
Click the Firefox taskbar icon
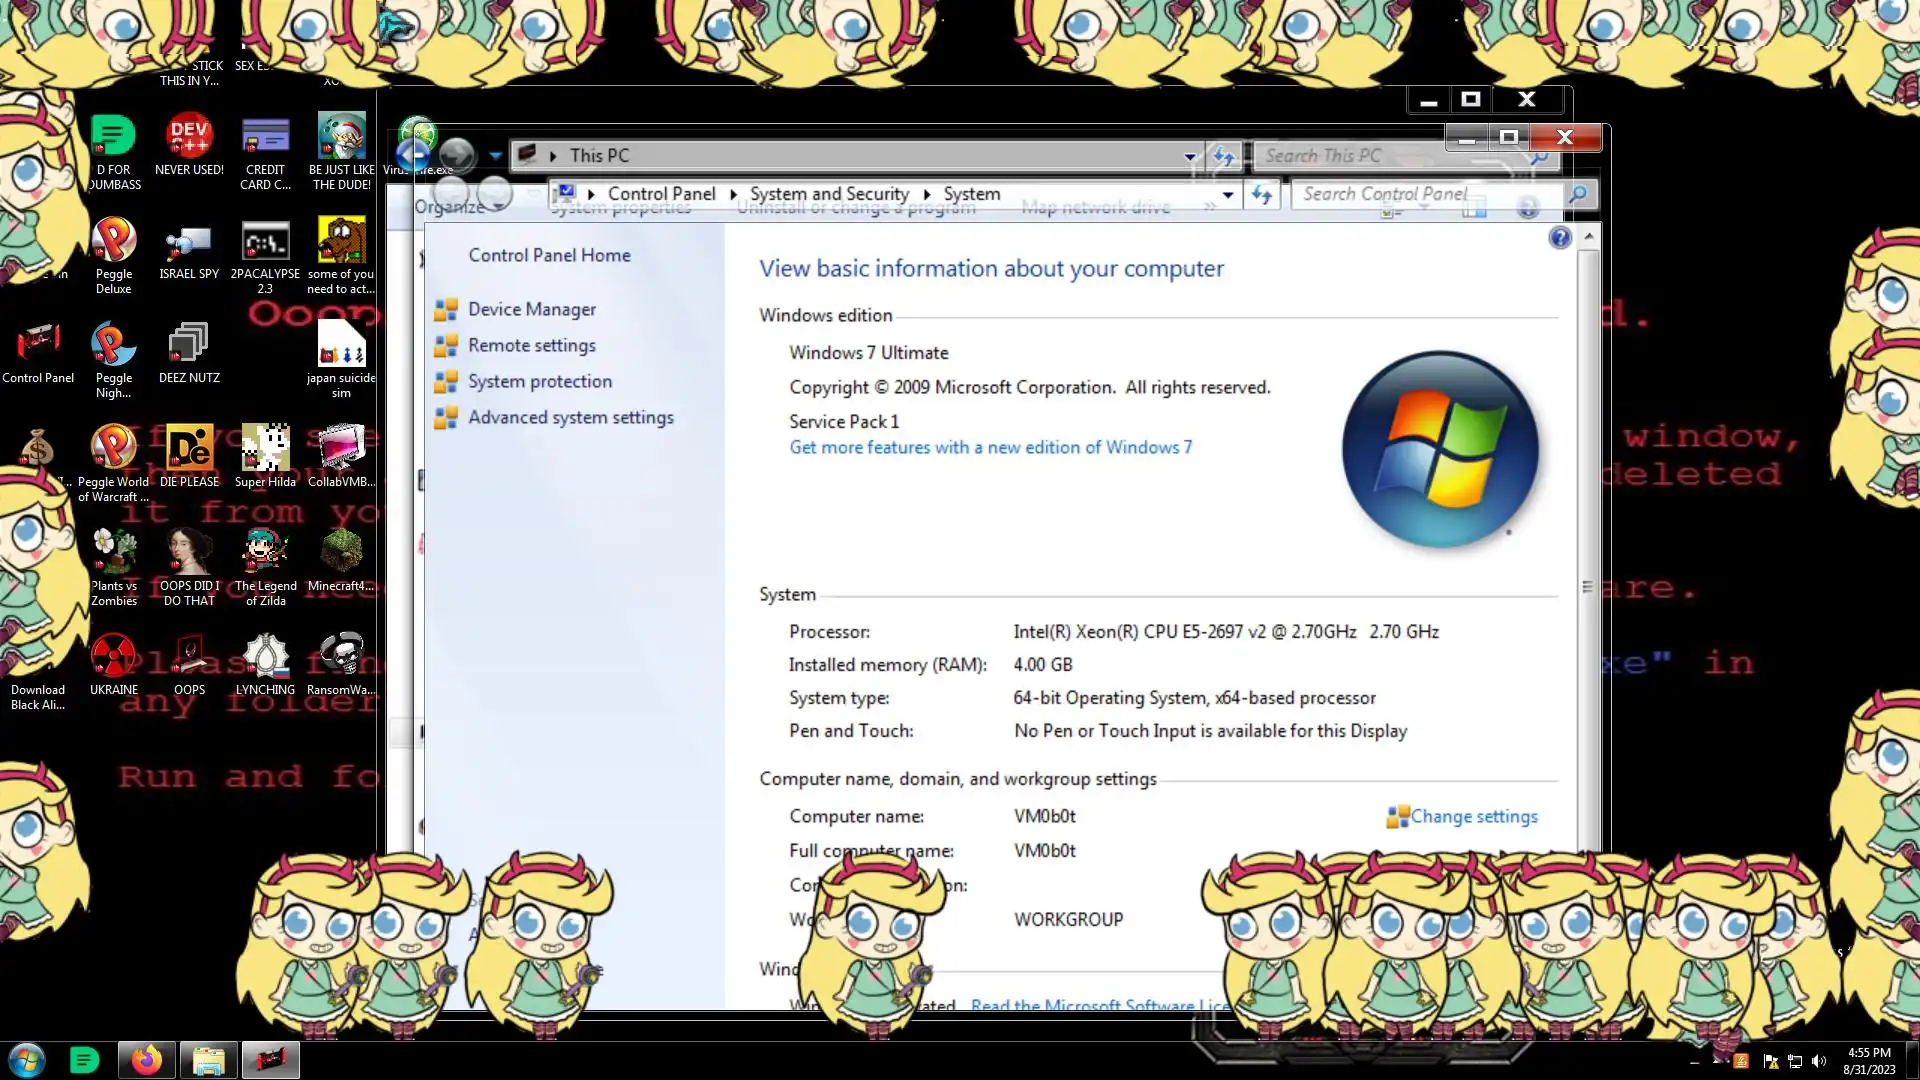coord(147,1060)
